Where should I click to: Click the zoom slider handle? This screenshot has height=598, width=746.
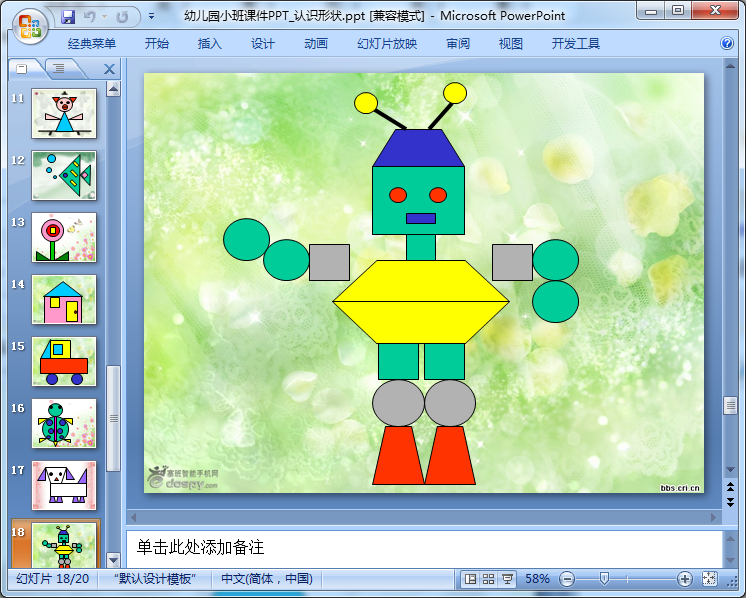point(604,578)
